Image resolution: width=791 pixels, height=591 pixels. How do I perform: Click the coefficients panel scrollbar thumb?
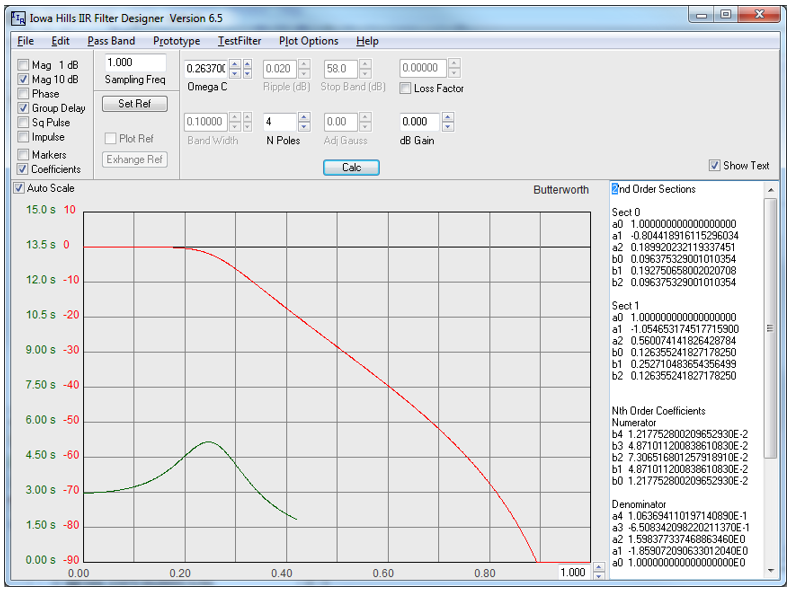click(x=770, y=328)
